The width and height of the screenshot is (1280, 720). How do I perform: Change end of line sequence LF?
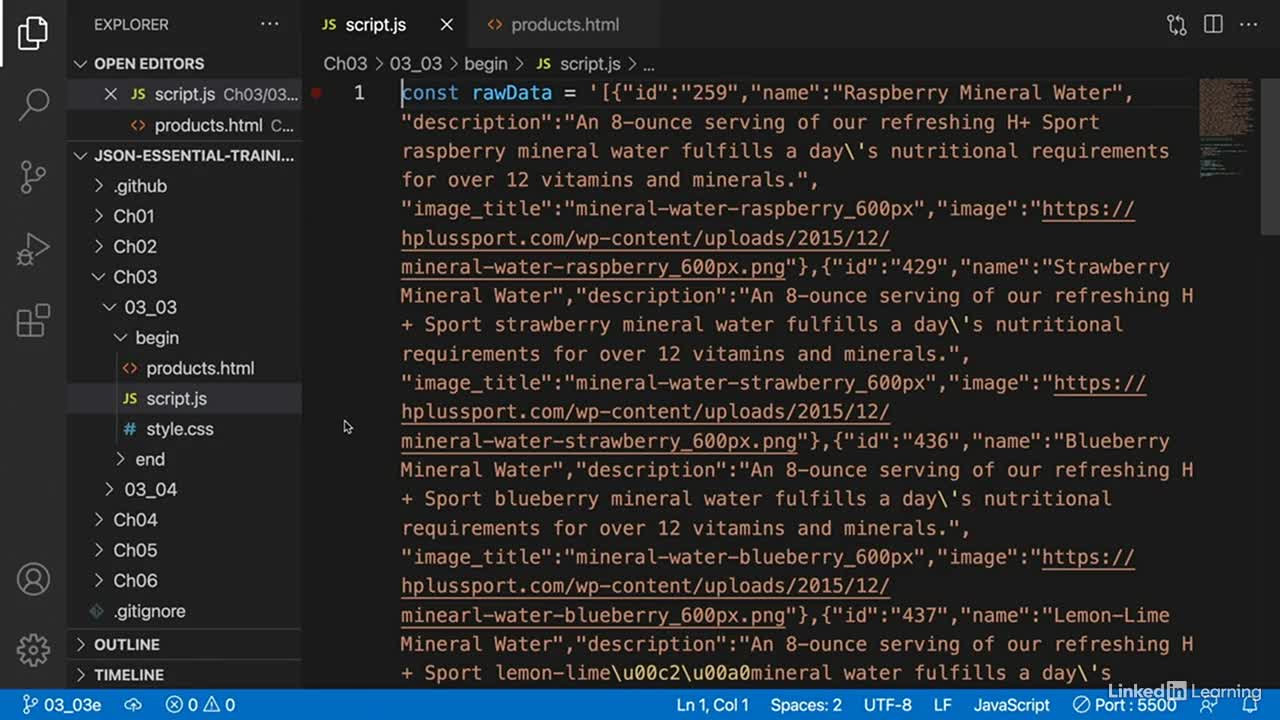coord(943,705)
